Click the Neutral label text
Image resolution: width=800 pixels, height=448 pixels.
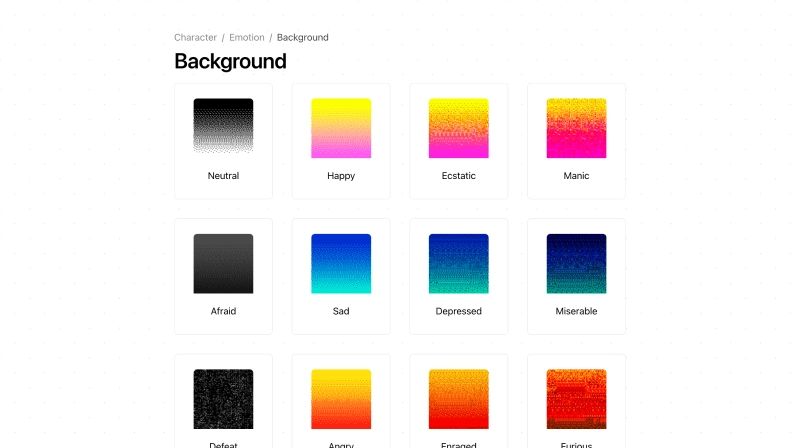coord(223,176)
